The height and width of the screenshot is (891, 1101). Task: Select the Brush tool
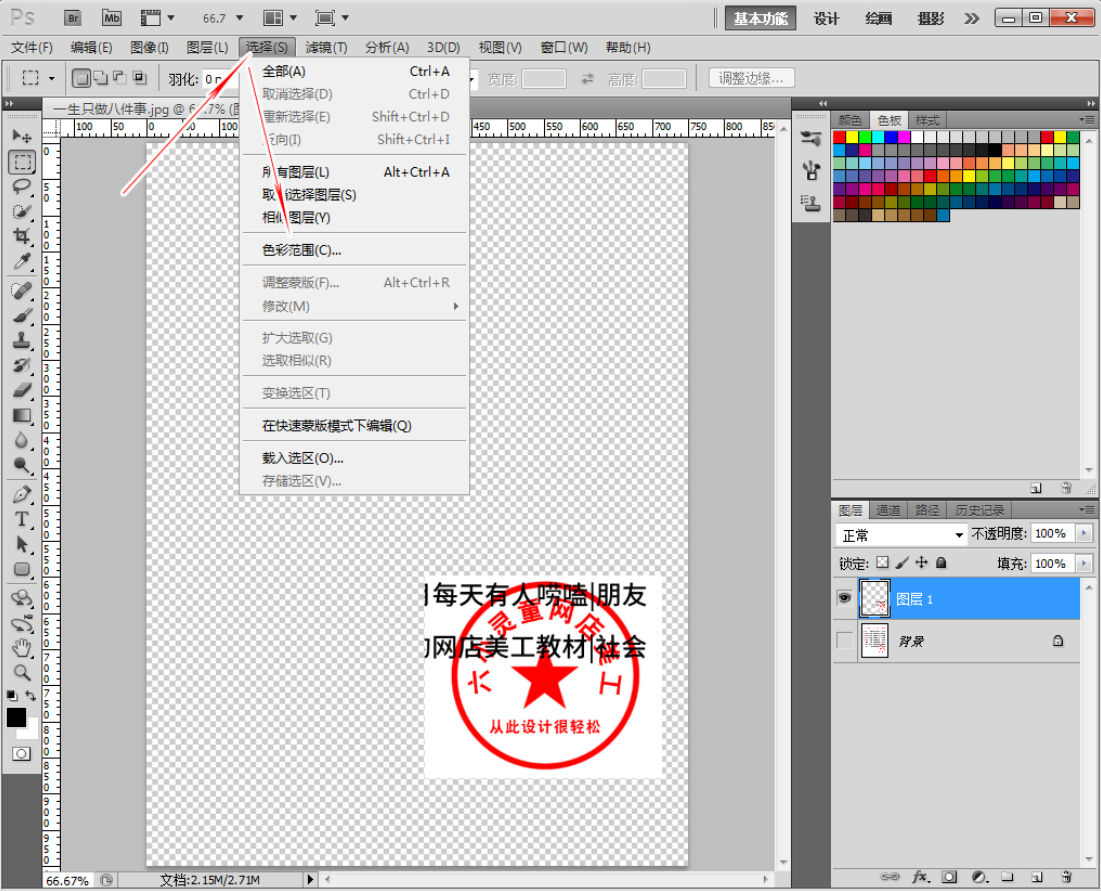[x=22, y=315]
